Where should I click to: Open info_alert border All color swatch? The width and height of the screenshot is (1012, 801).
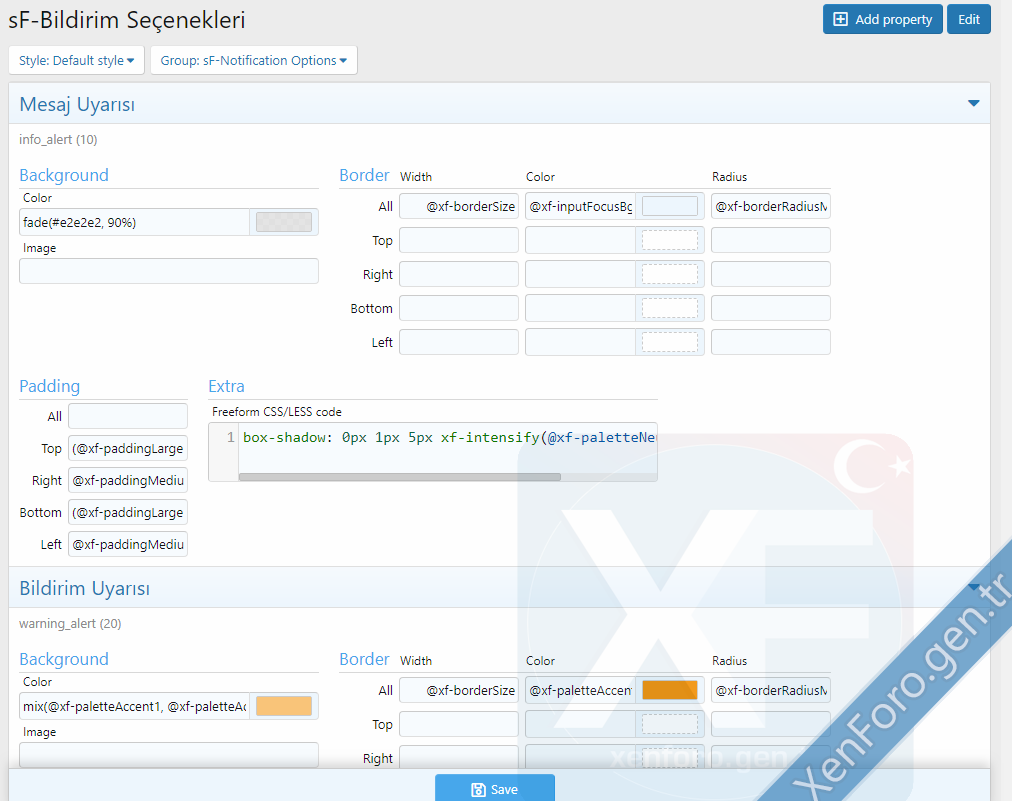click(x=669, y=207)
